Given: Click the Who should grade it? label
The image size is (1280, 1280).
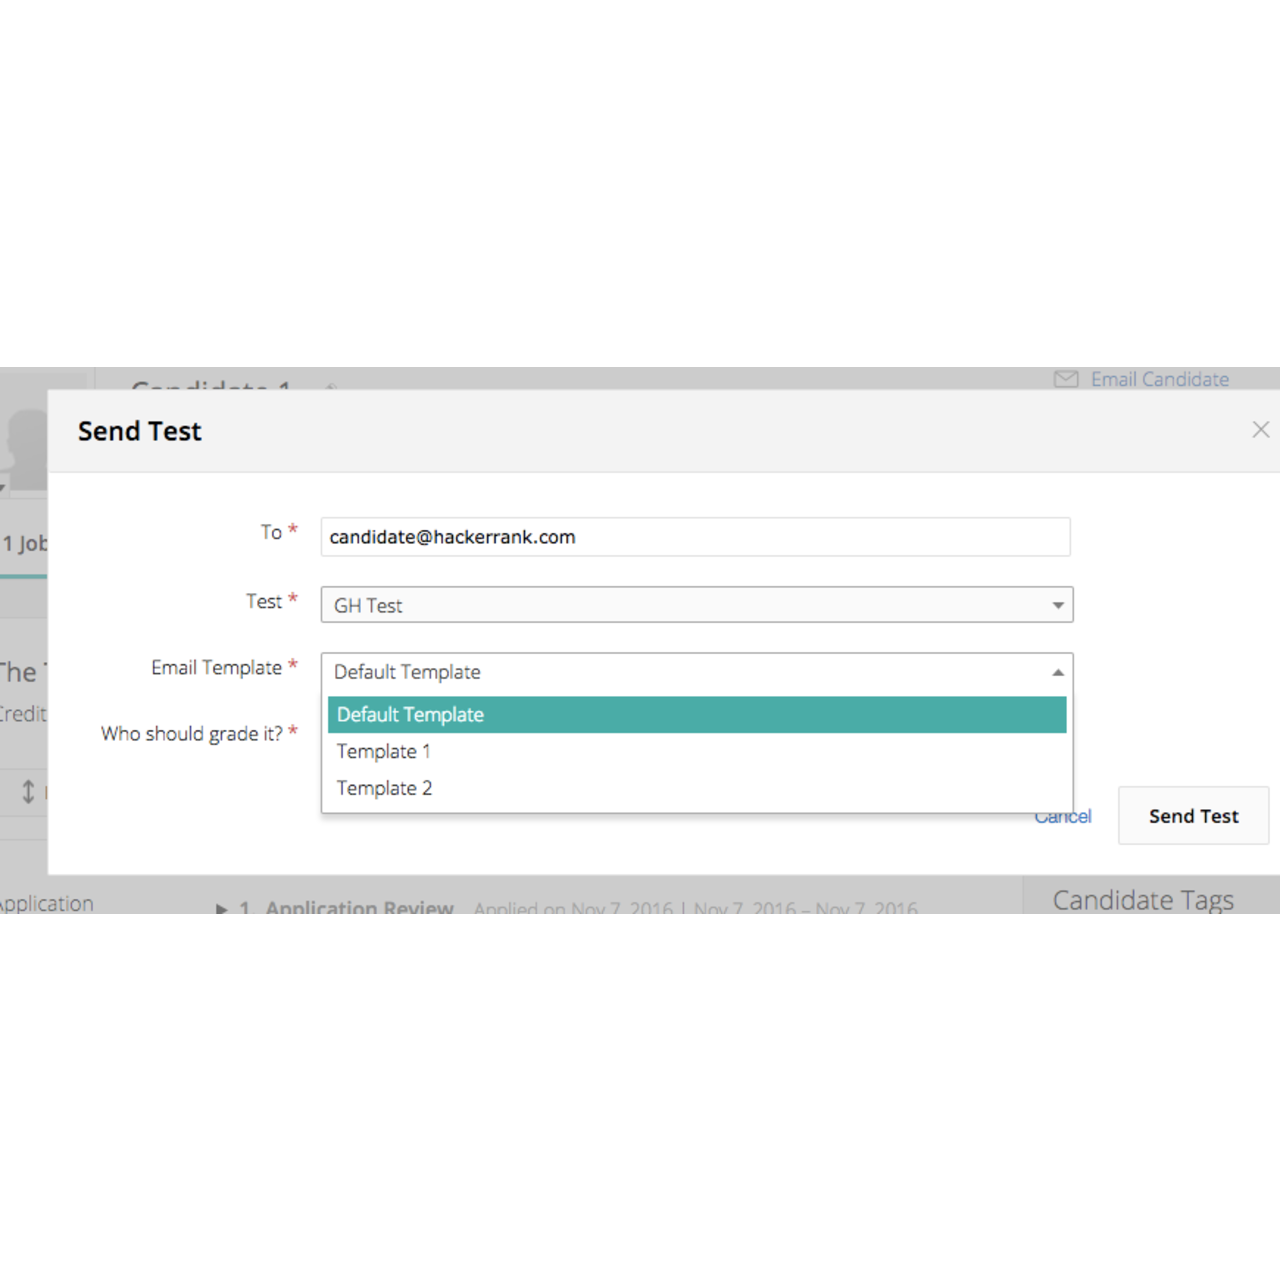Looking at the screenshot, I should [x=191, y=734].
